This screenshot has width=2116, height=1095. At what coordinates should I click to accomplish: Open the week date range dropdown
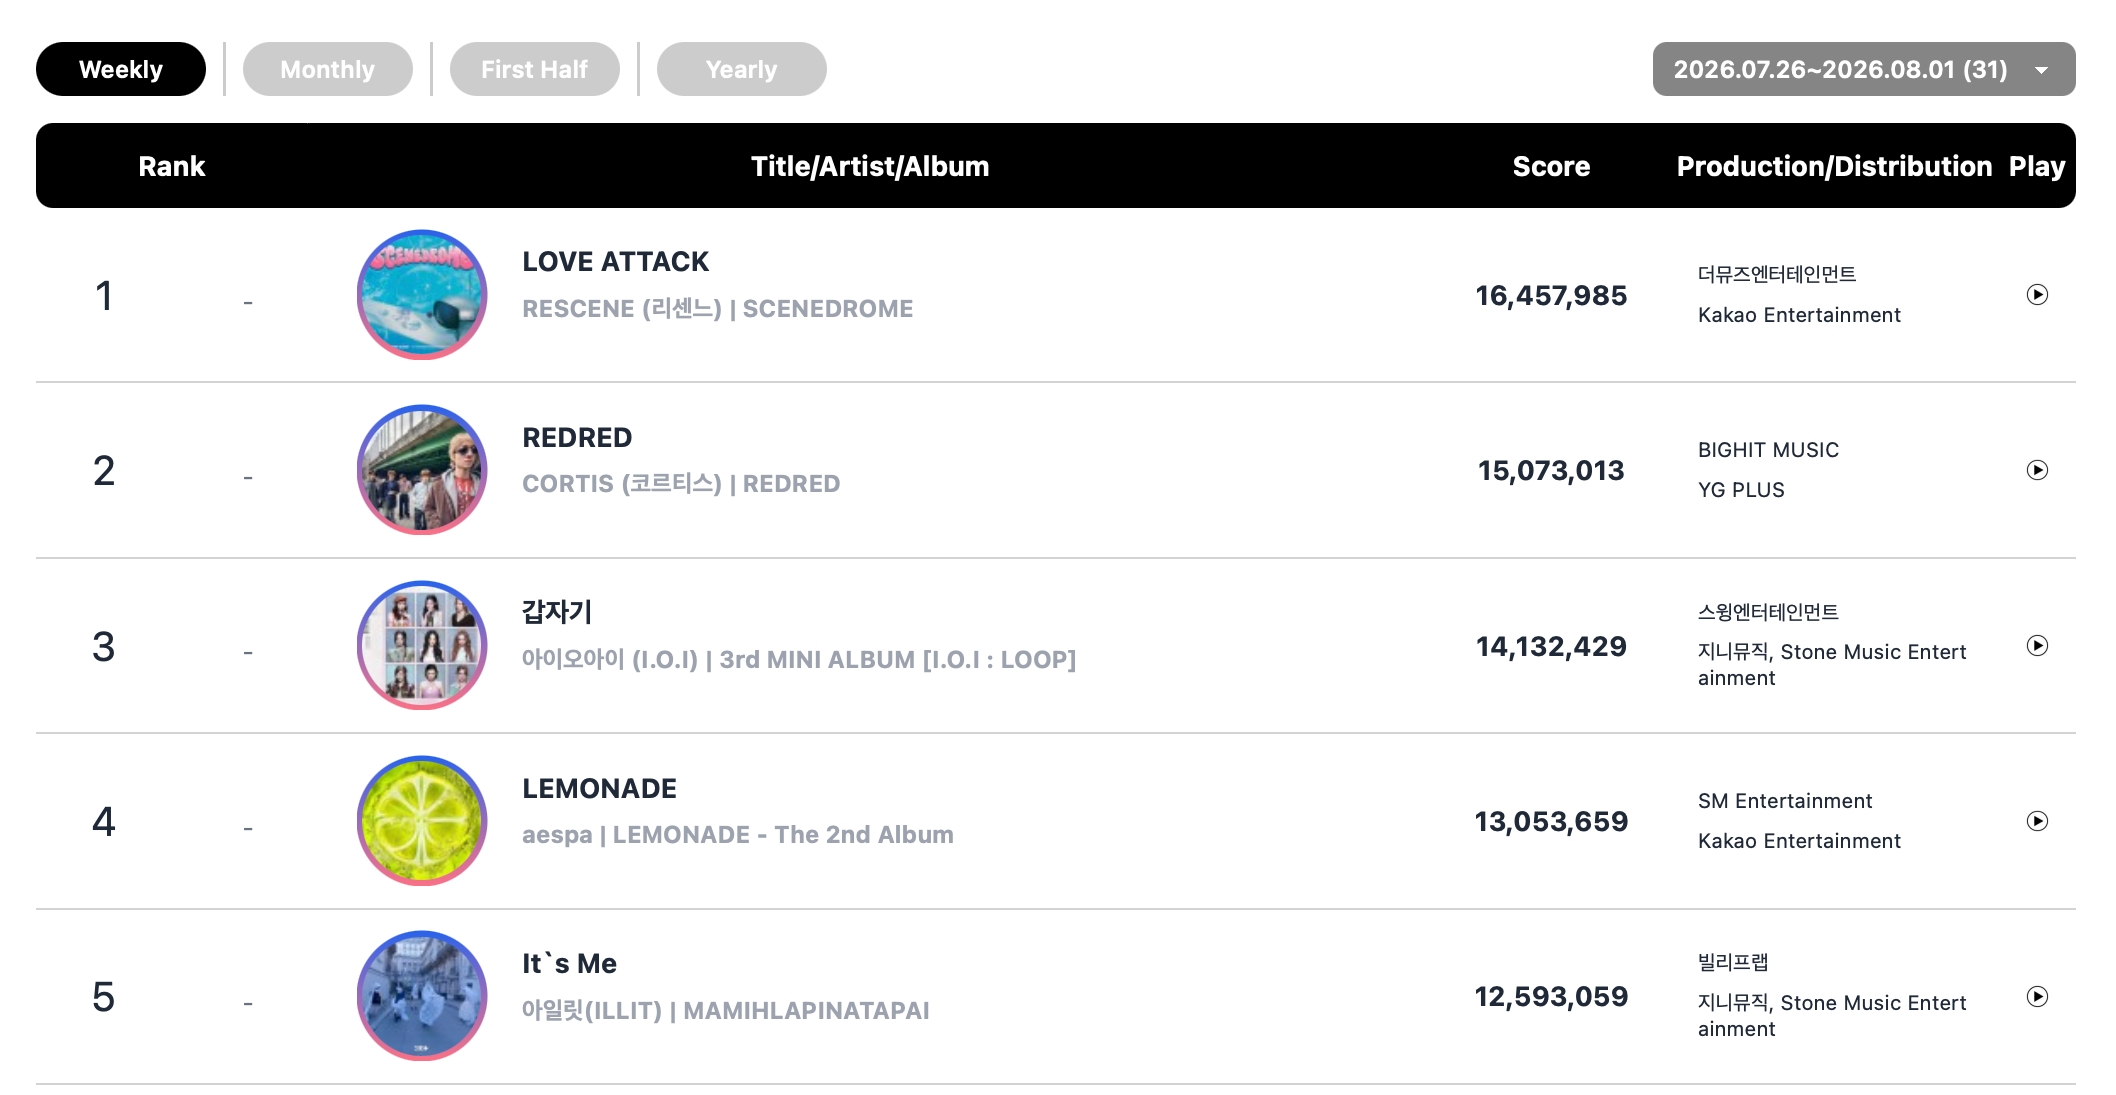(x=1864, y=69)
